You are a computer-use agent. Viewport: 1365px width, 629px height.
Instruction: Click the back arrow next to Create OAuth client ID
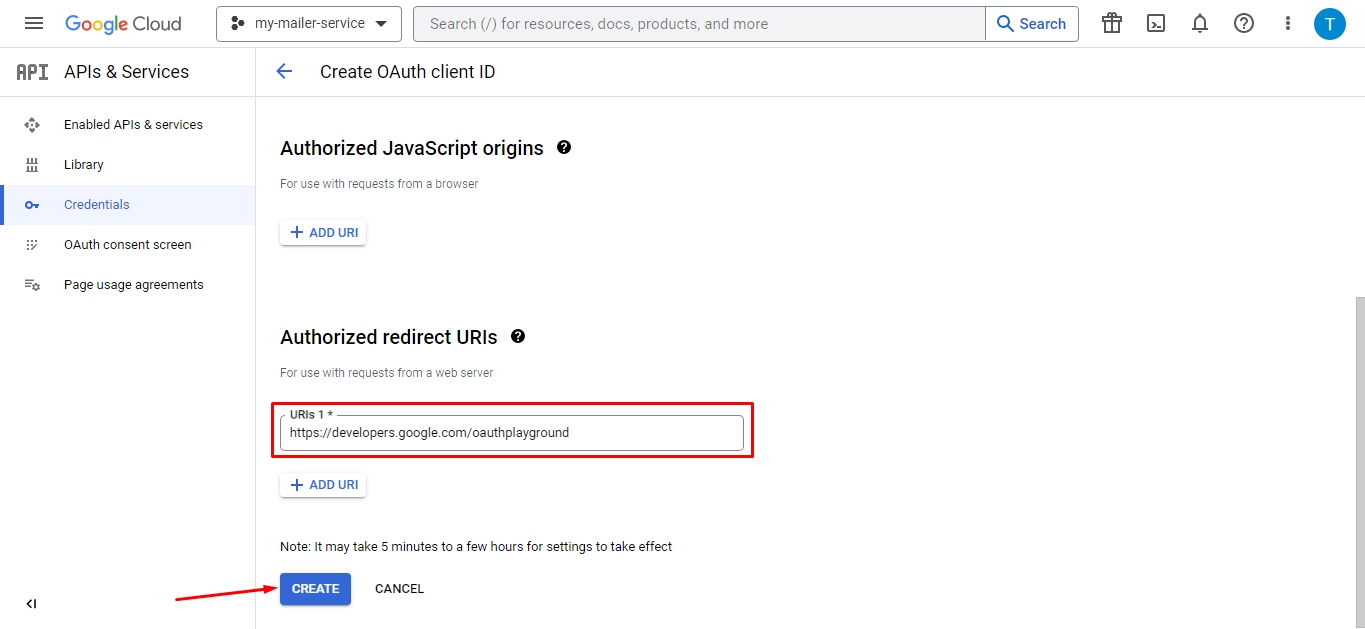(284, 71)
